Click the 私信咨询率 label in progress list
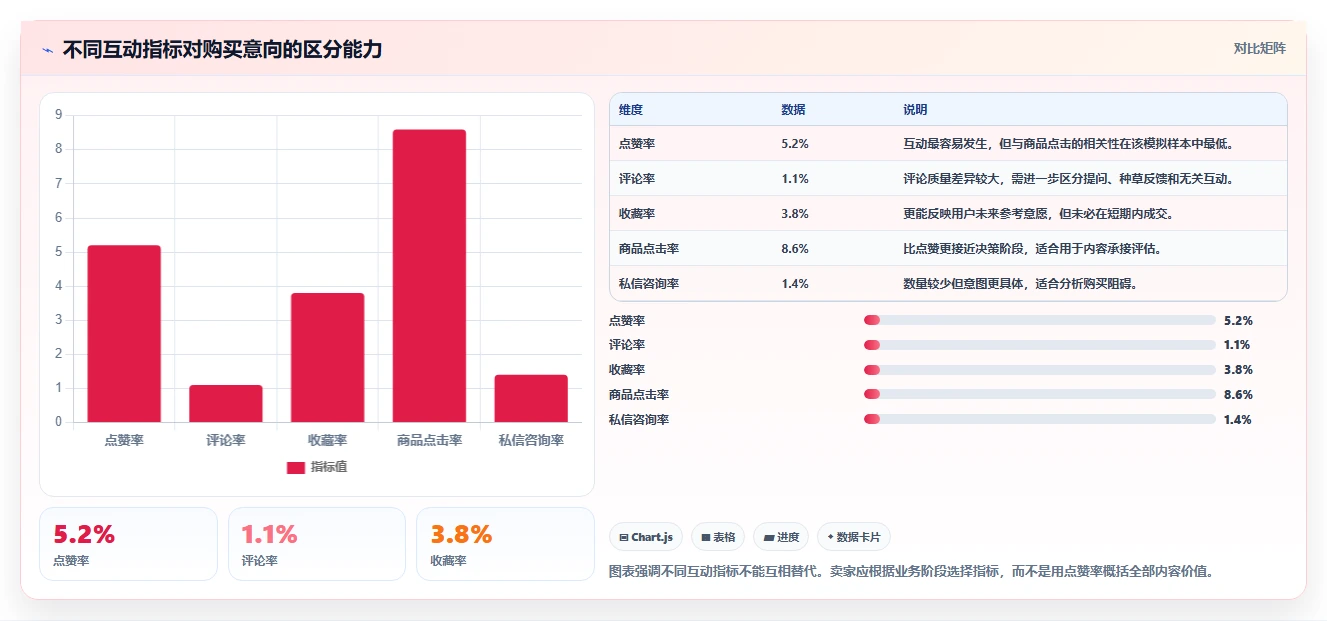 point(639,420)
